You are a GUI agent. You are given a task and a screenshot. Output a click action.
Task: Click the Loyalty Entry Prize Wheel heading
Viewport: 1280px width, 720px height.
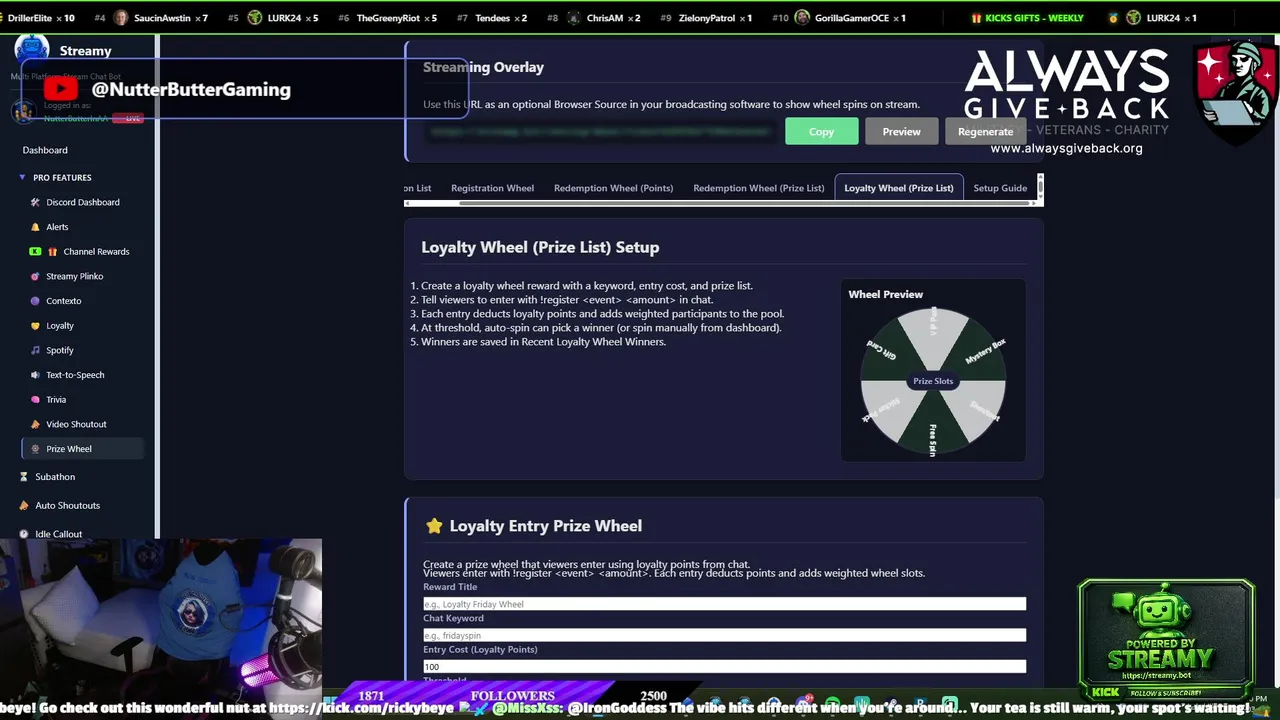pos(545,525)
